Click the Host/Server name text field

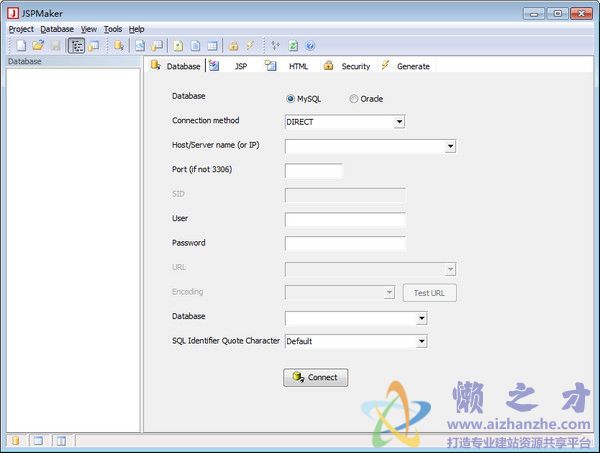(x=365, y=146)
